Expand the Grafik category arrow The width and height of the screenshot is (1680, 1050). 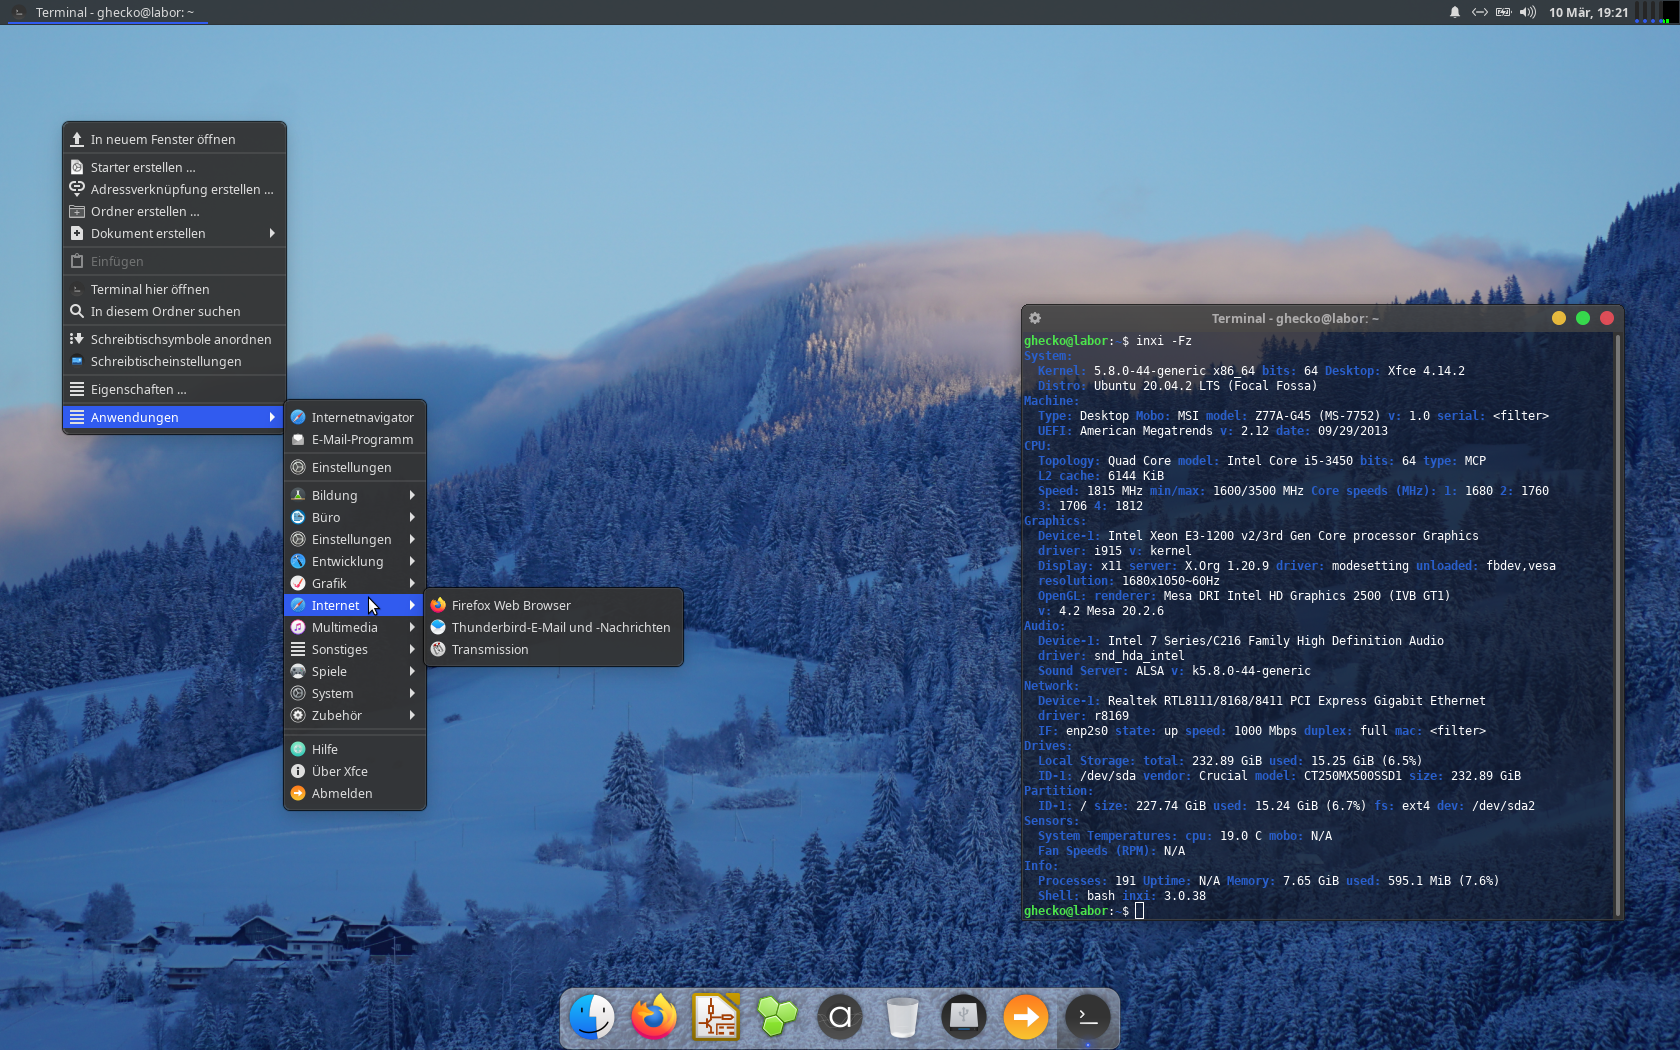pos(412,583)
